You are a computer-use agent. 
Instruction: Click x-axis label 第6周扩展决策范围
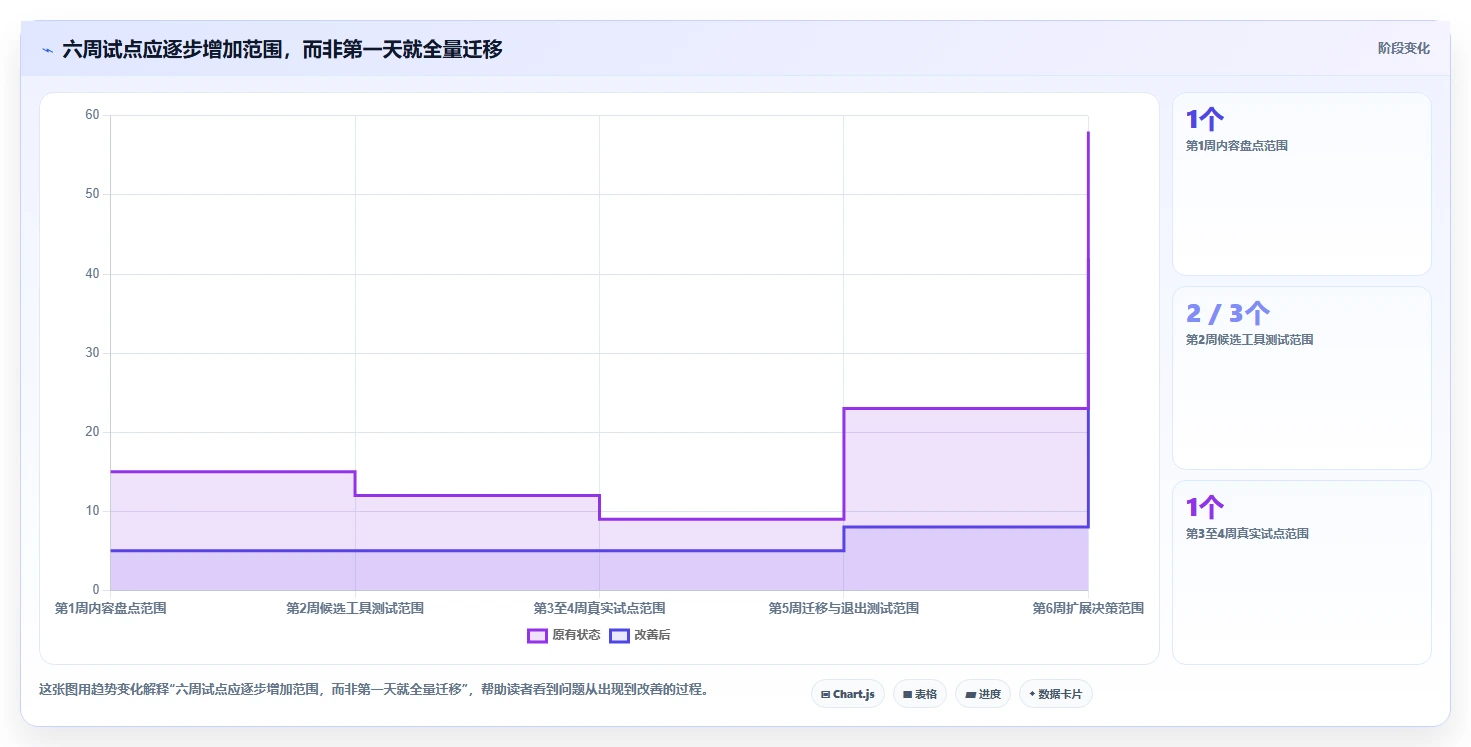pos(1088,608)
